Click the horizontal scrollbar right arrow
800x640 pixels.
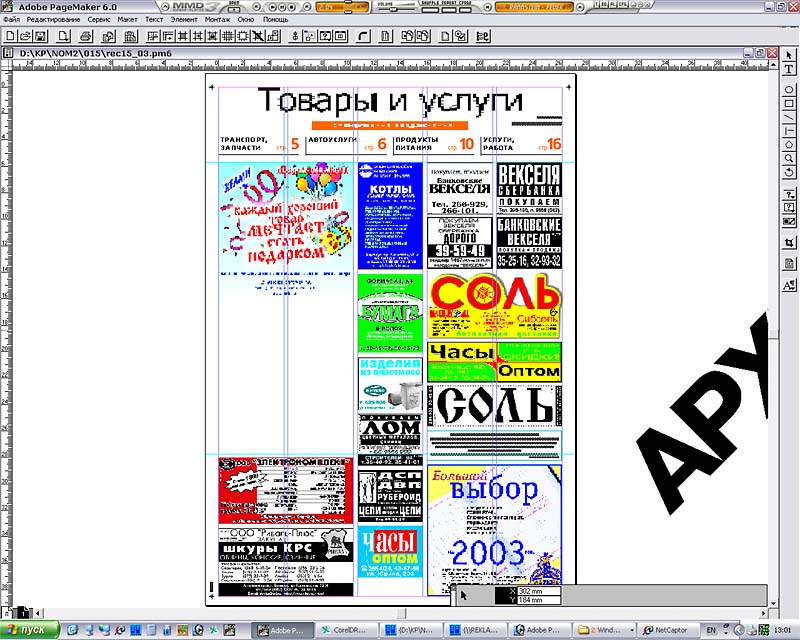pyautogui.click(x=764, y=613)
